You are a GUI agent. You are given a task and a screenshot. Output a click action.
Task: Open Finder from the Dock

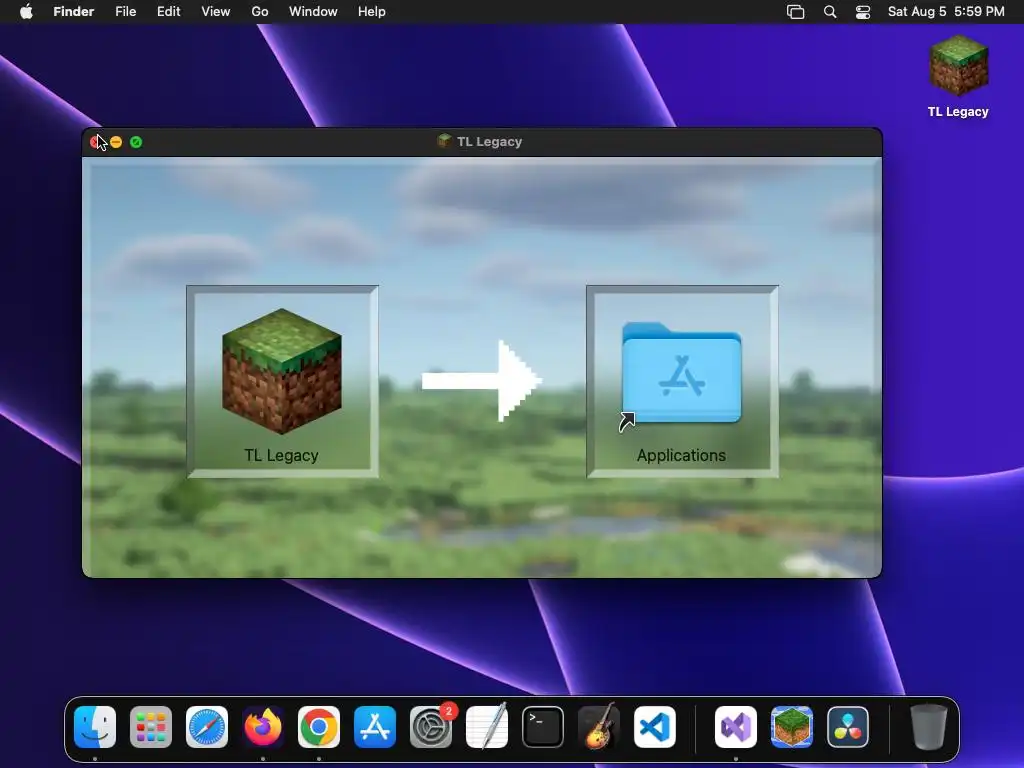pos(95,727)
